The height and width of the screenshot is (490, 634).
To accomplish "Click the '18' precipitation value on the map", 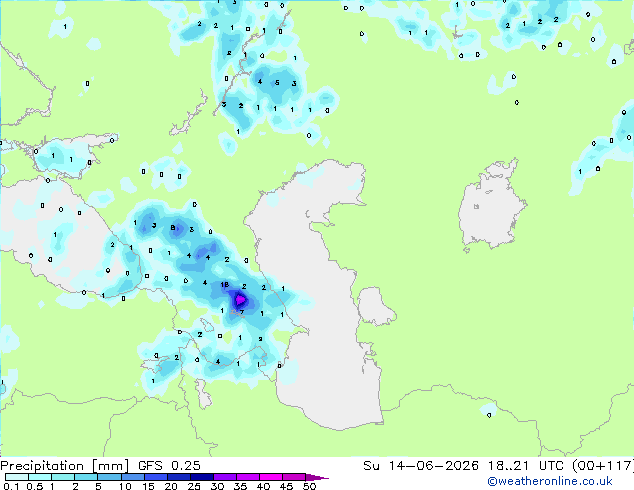I will 224,285.
